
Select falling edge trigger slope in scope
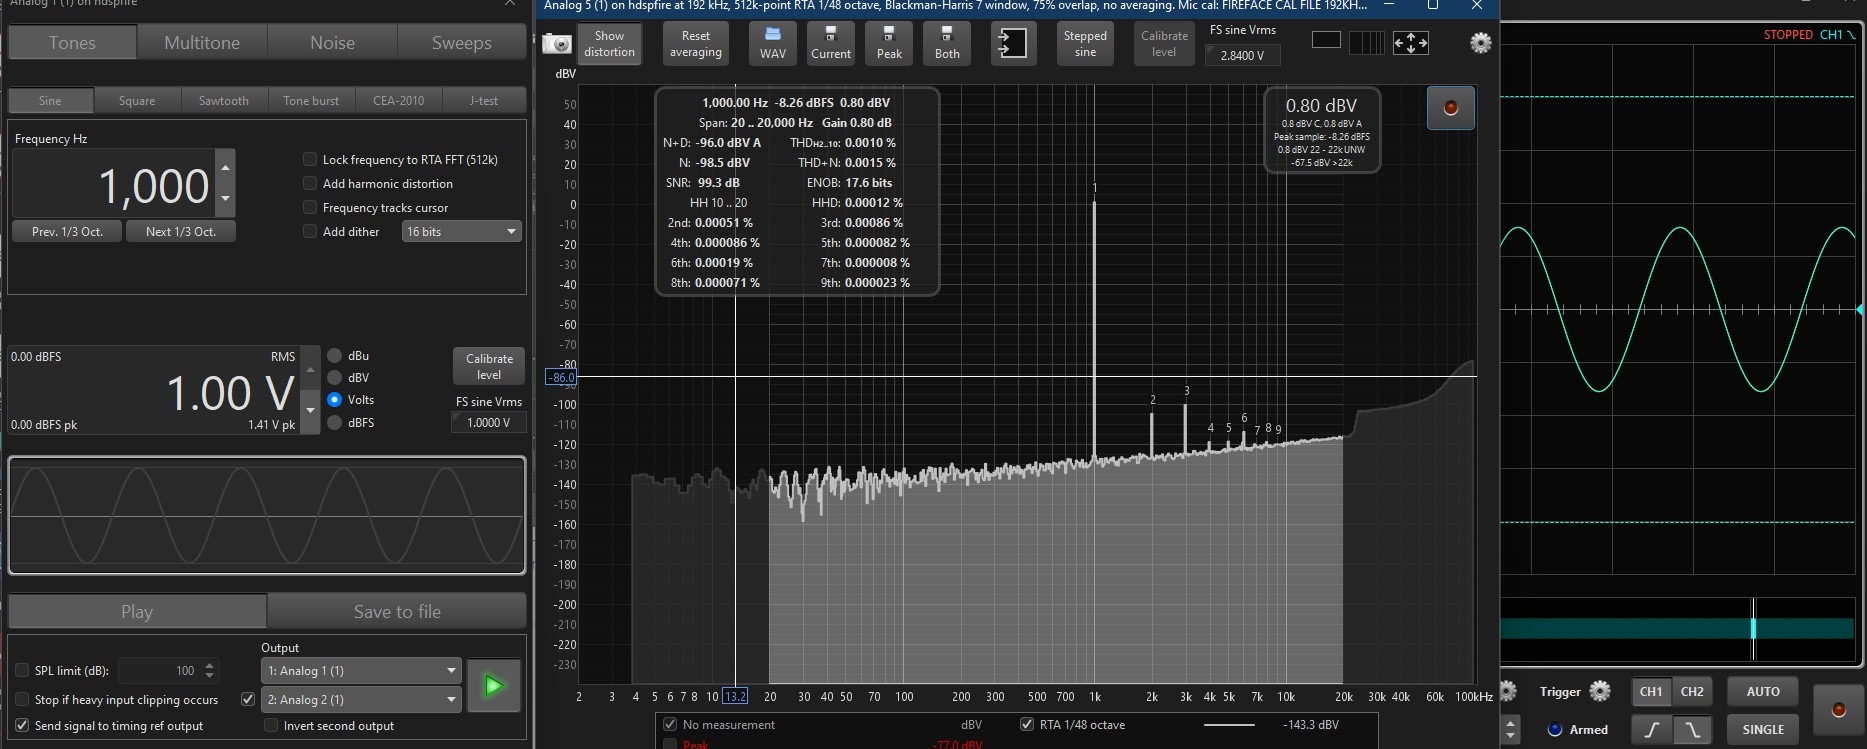click(x=1692, y=730)
